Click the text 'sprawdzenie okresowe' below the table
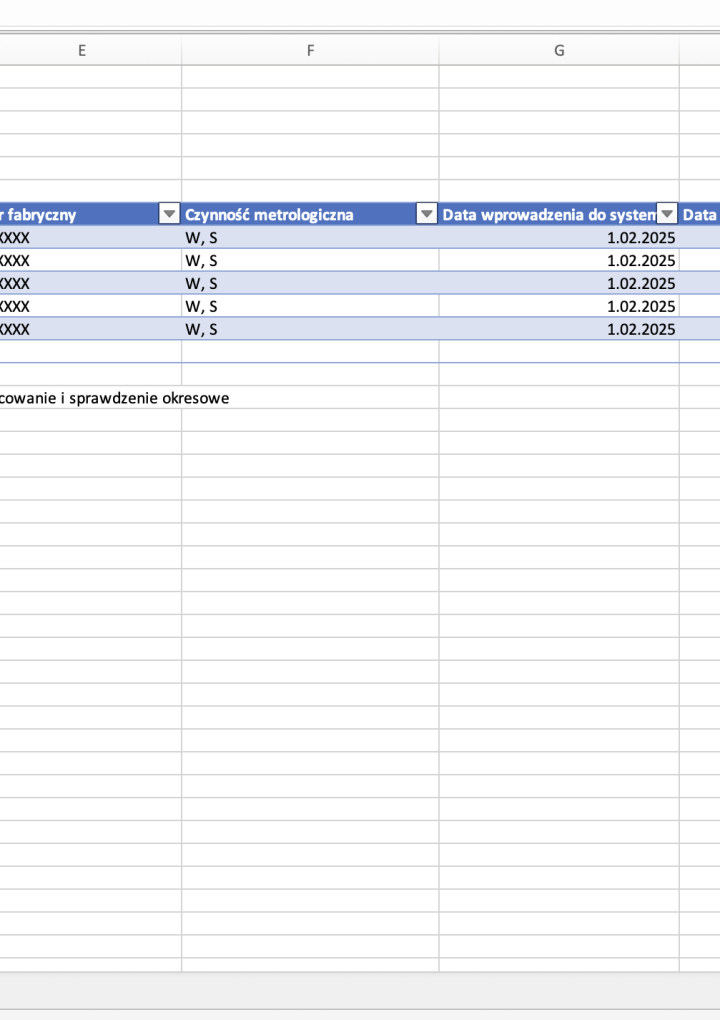Viewport: 720px width, 1020px height. (x=149, y=398)
